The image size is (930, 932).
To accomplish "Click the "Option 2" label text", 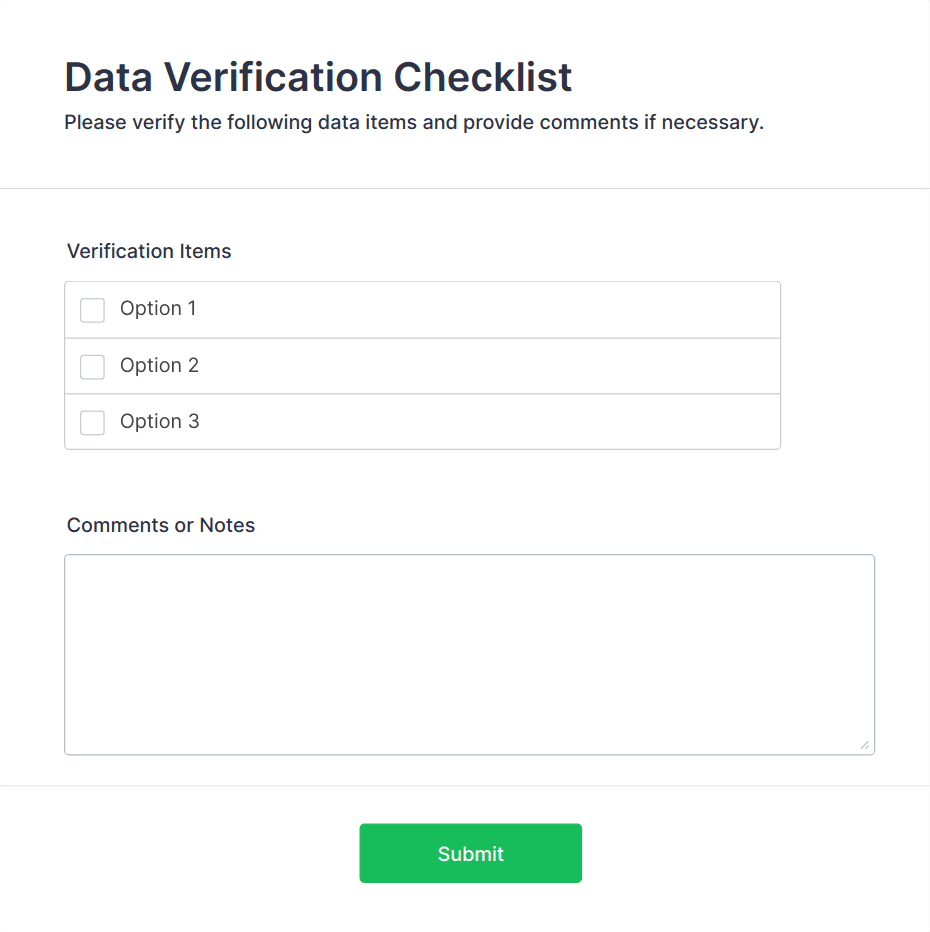I will pyautogui.click(x=159, y=366).
